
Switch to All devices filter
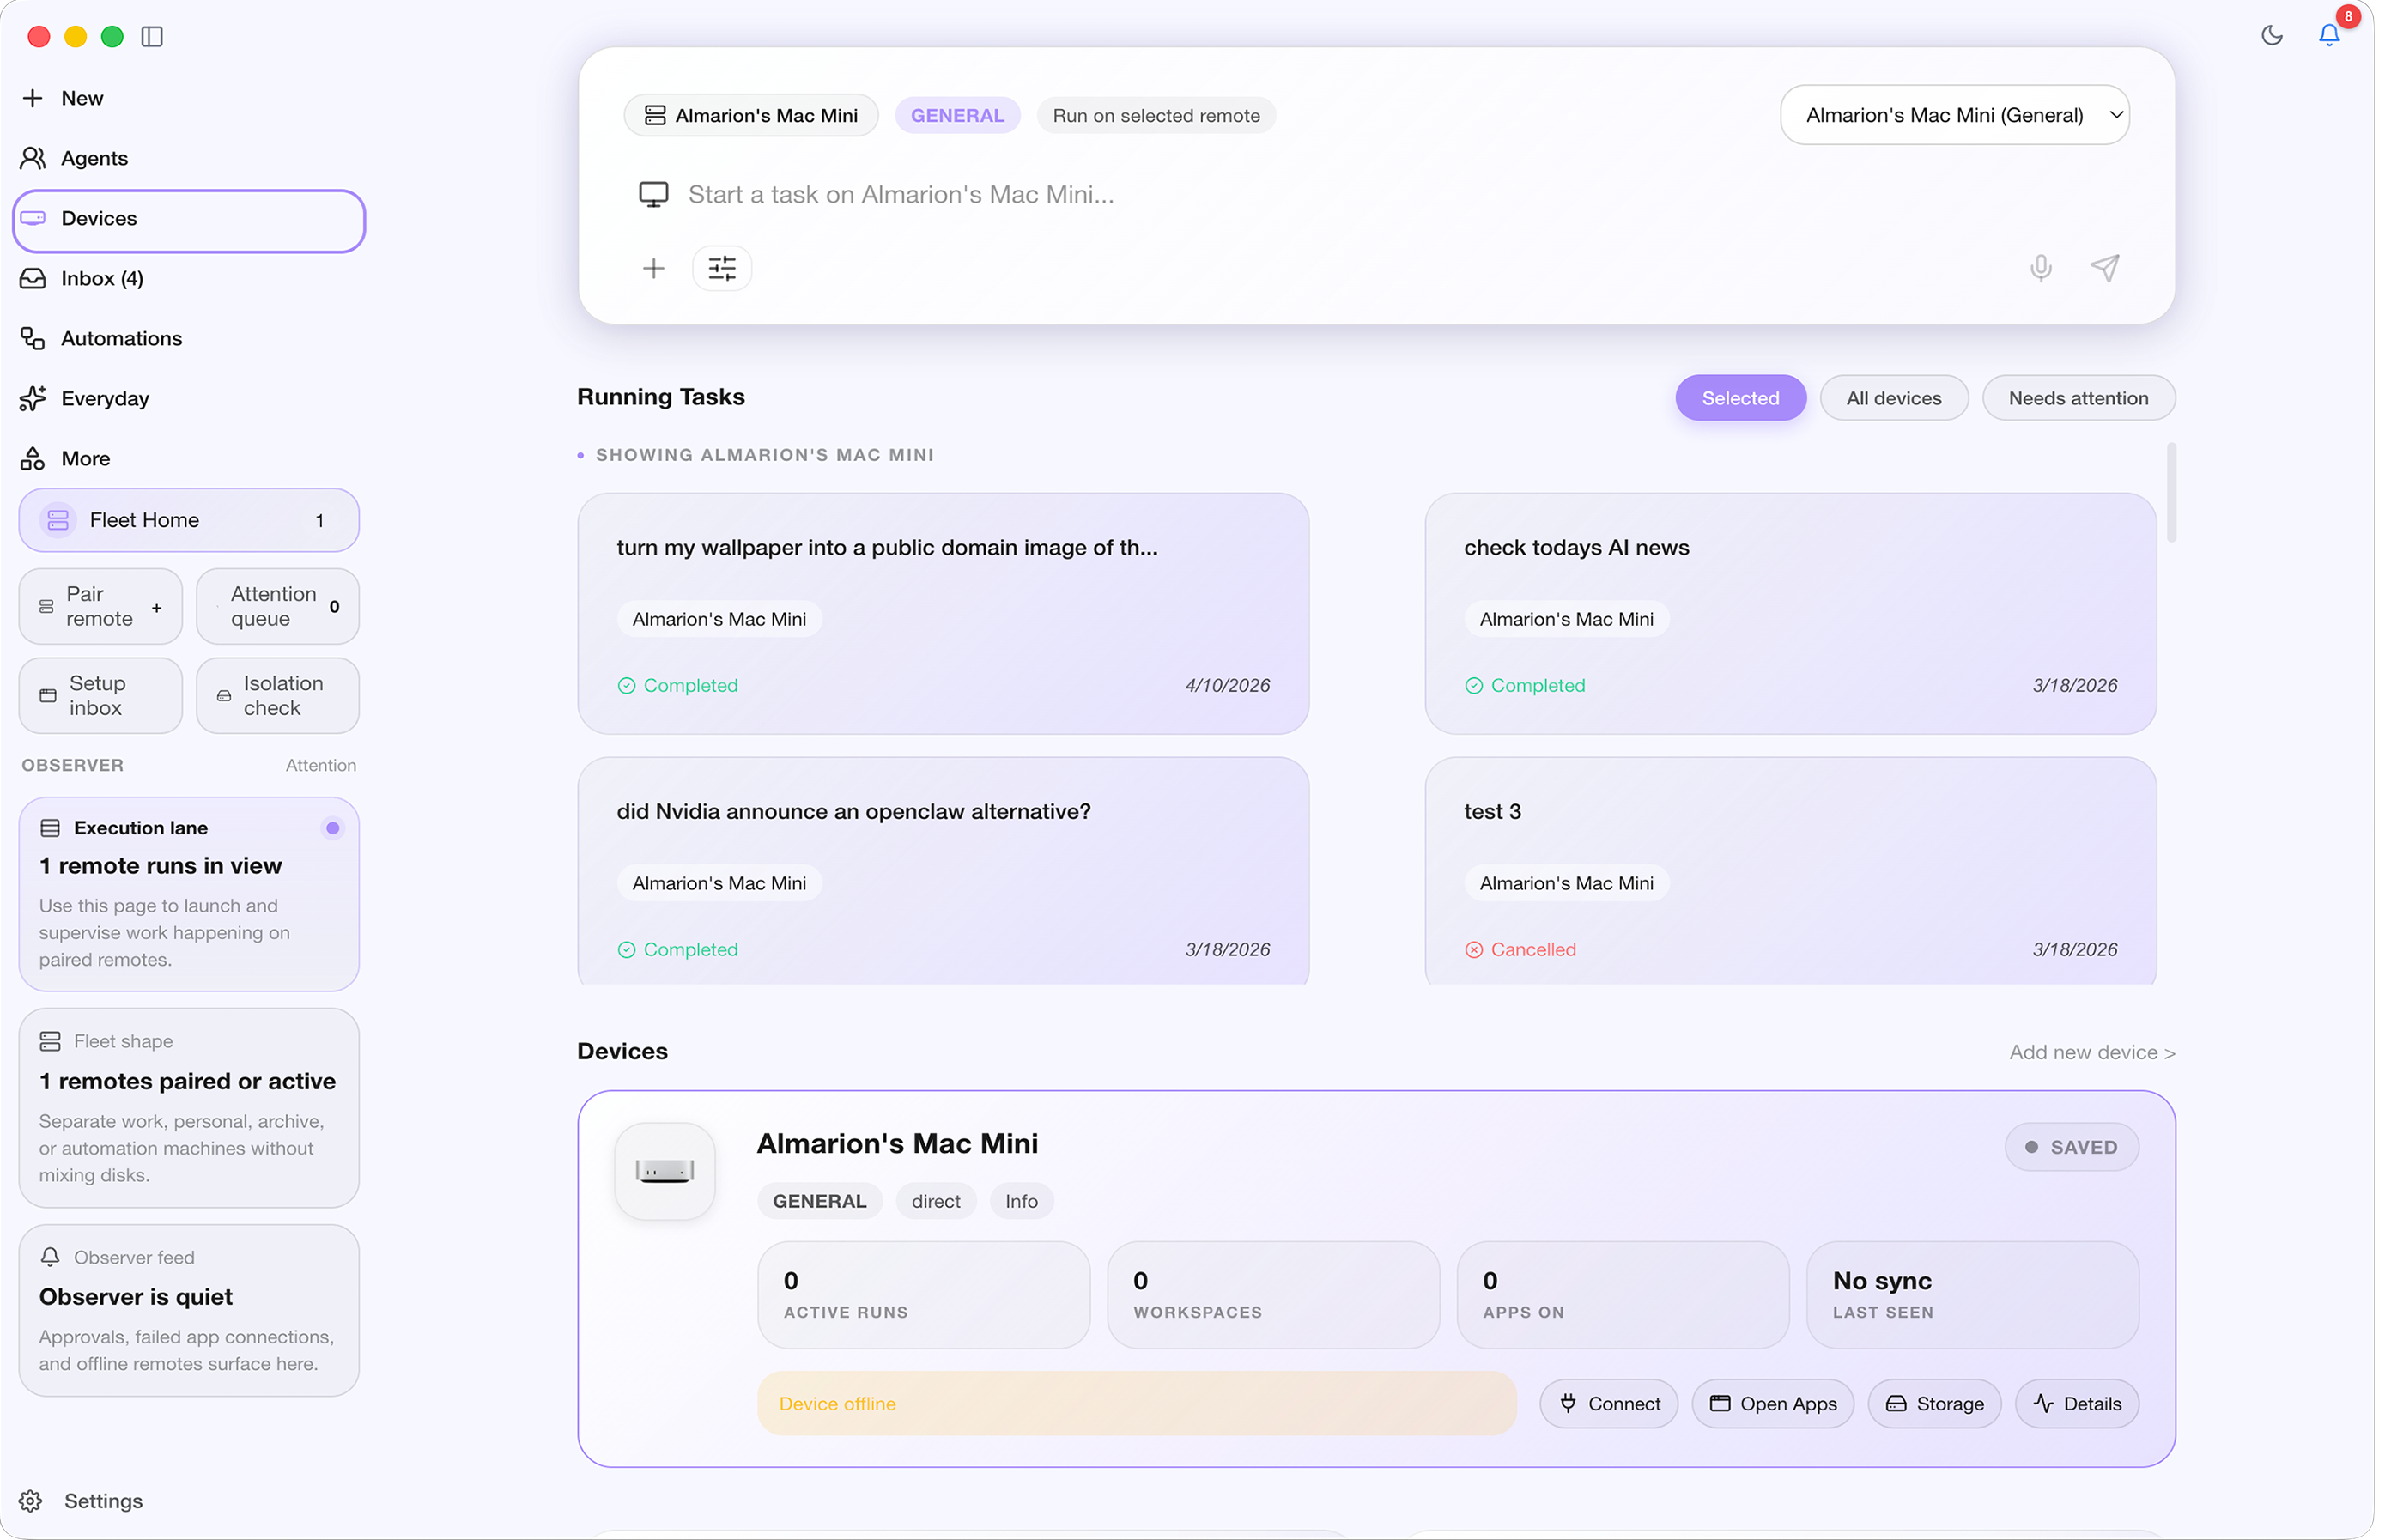coord(1894,398)
